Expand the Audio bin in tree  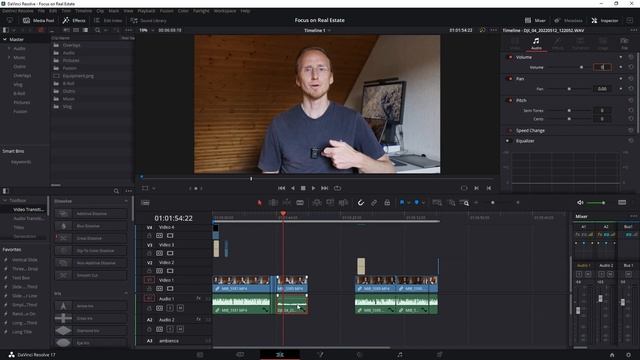(9, 49)
